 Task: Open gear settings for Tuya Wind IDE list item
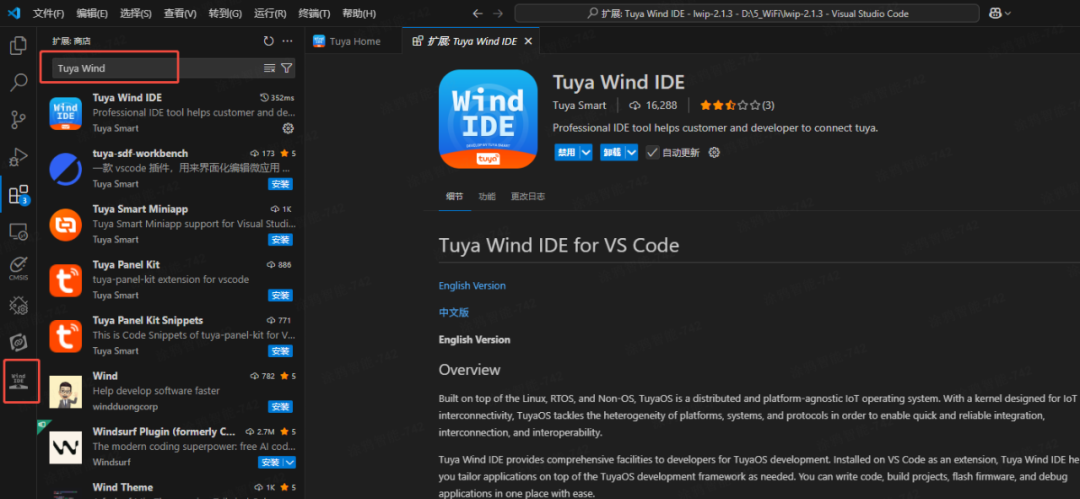[x=288, y=128]
